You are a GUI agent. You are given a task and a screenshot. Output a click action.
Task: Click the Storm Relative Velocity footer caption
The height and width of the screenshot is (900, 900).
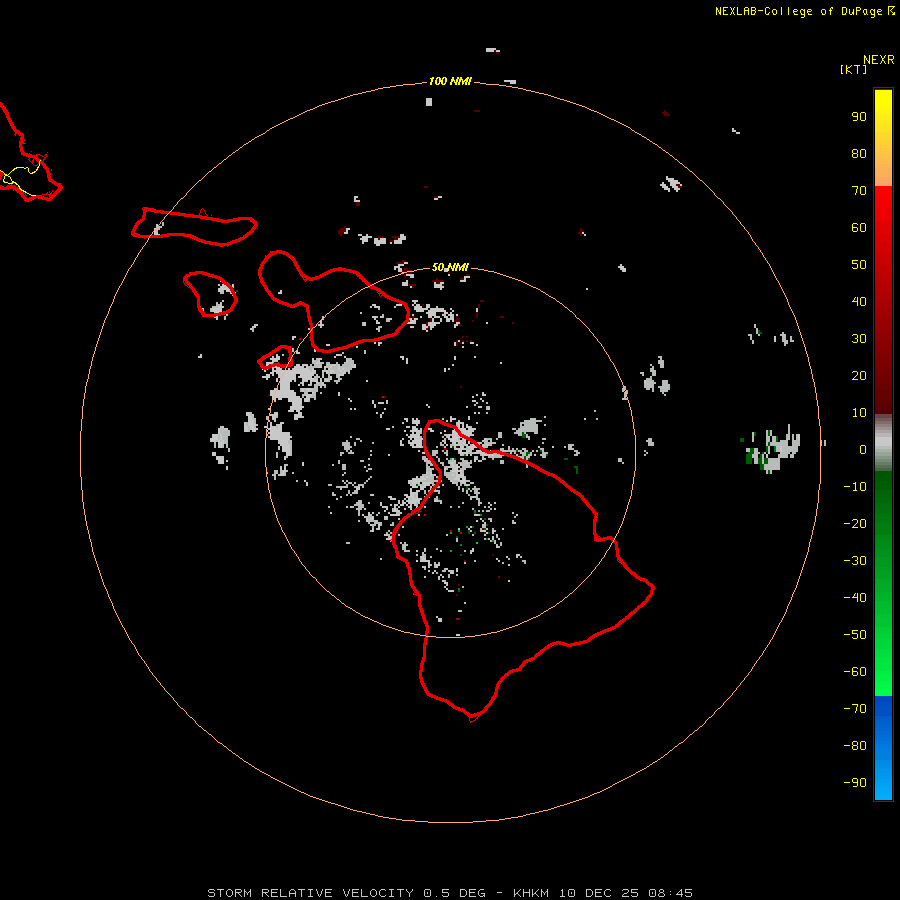(450, 893)
